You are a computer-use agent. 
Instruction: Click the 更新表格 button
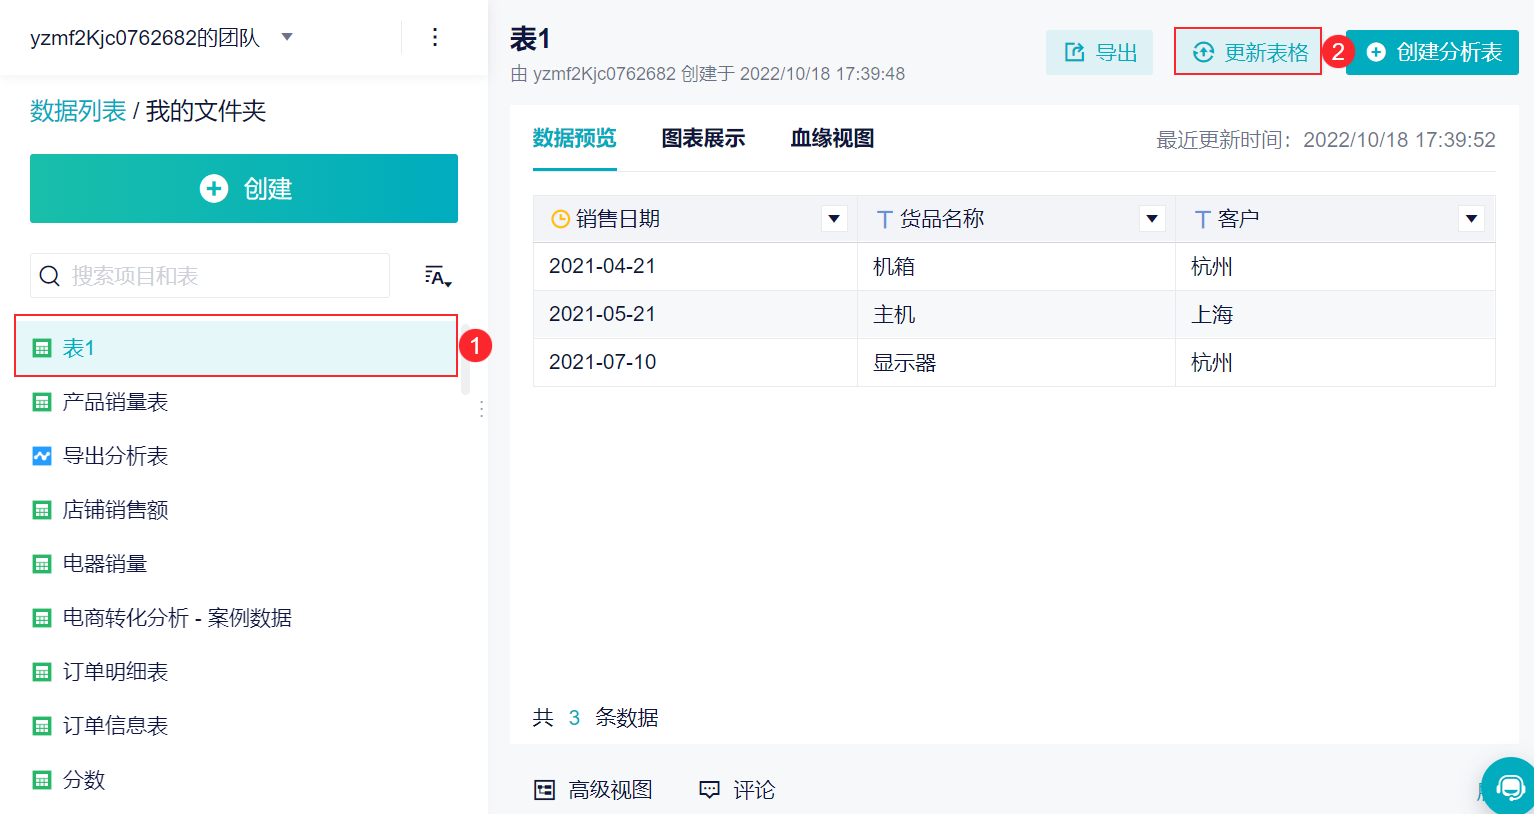click(x=1248, y=52)
